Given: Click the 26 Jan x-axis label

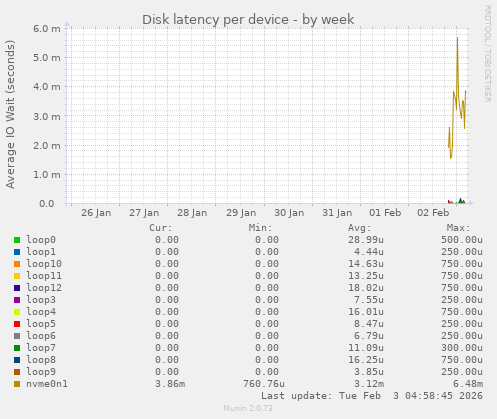Looking at the screenshot, I should pyautogui.click(x=96, y=213).
